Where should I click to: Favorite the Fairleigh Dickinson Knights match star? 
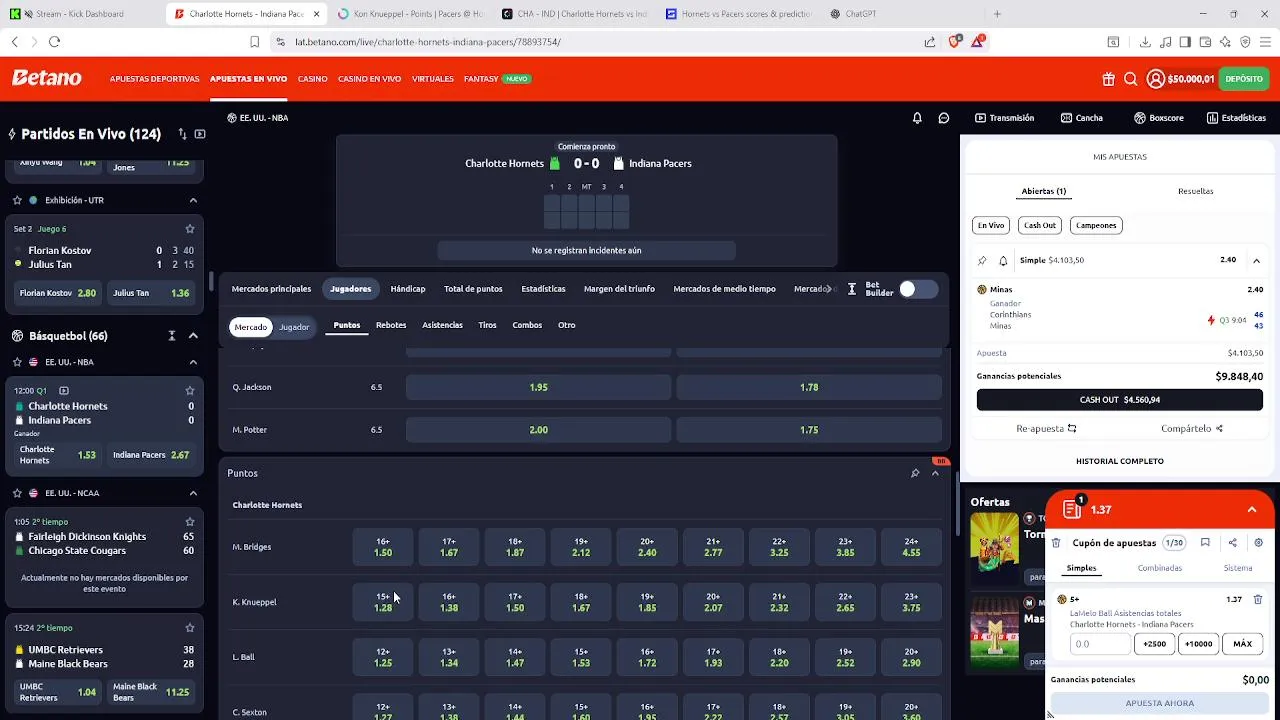click(190, 521)
